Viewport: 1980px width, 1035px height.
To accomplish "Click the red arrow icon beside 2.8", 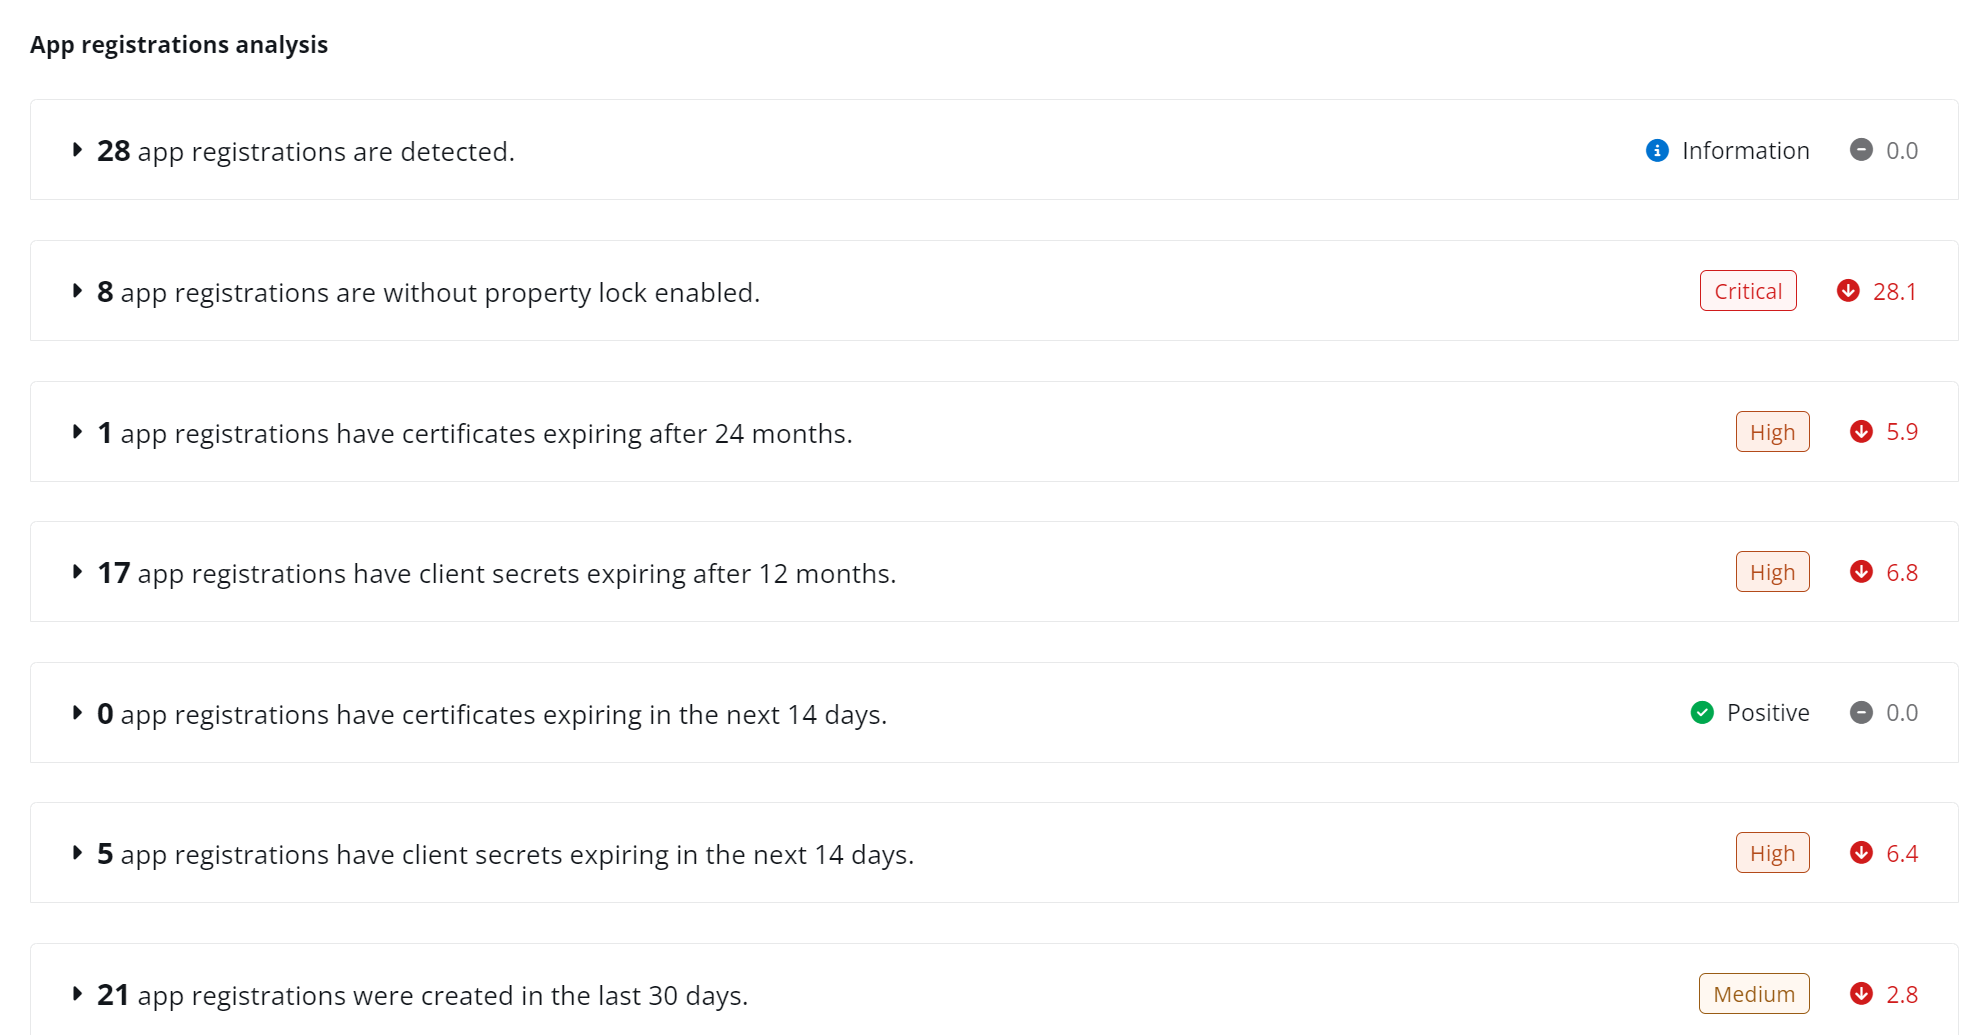I will tap(1861, 994).
